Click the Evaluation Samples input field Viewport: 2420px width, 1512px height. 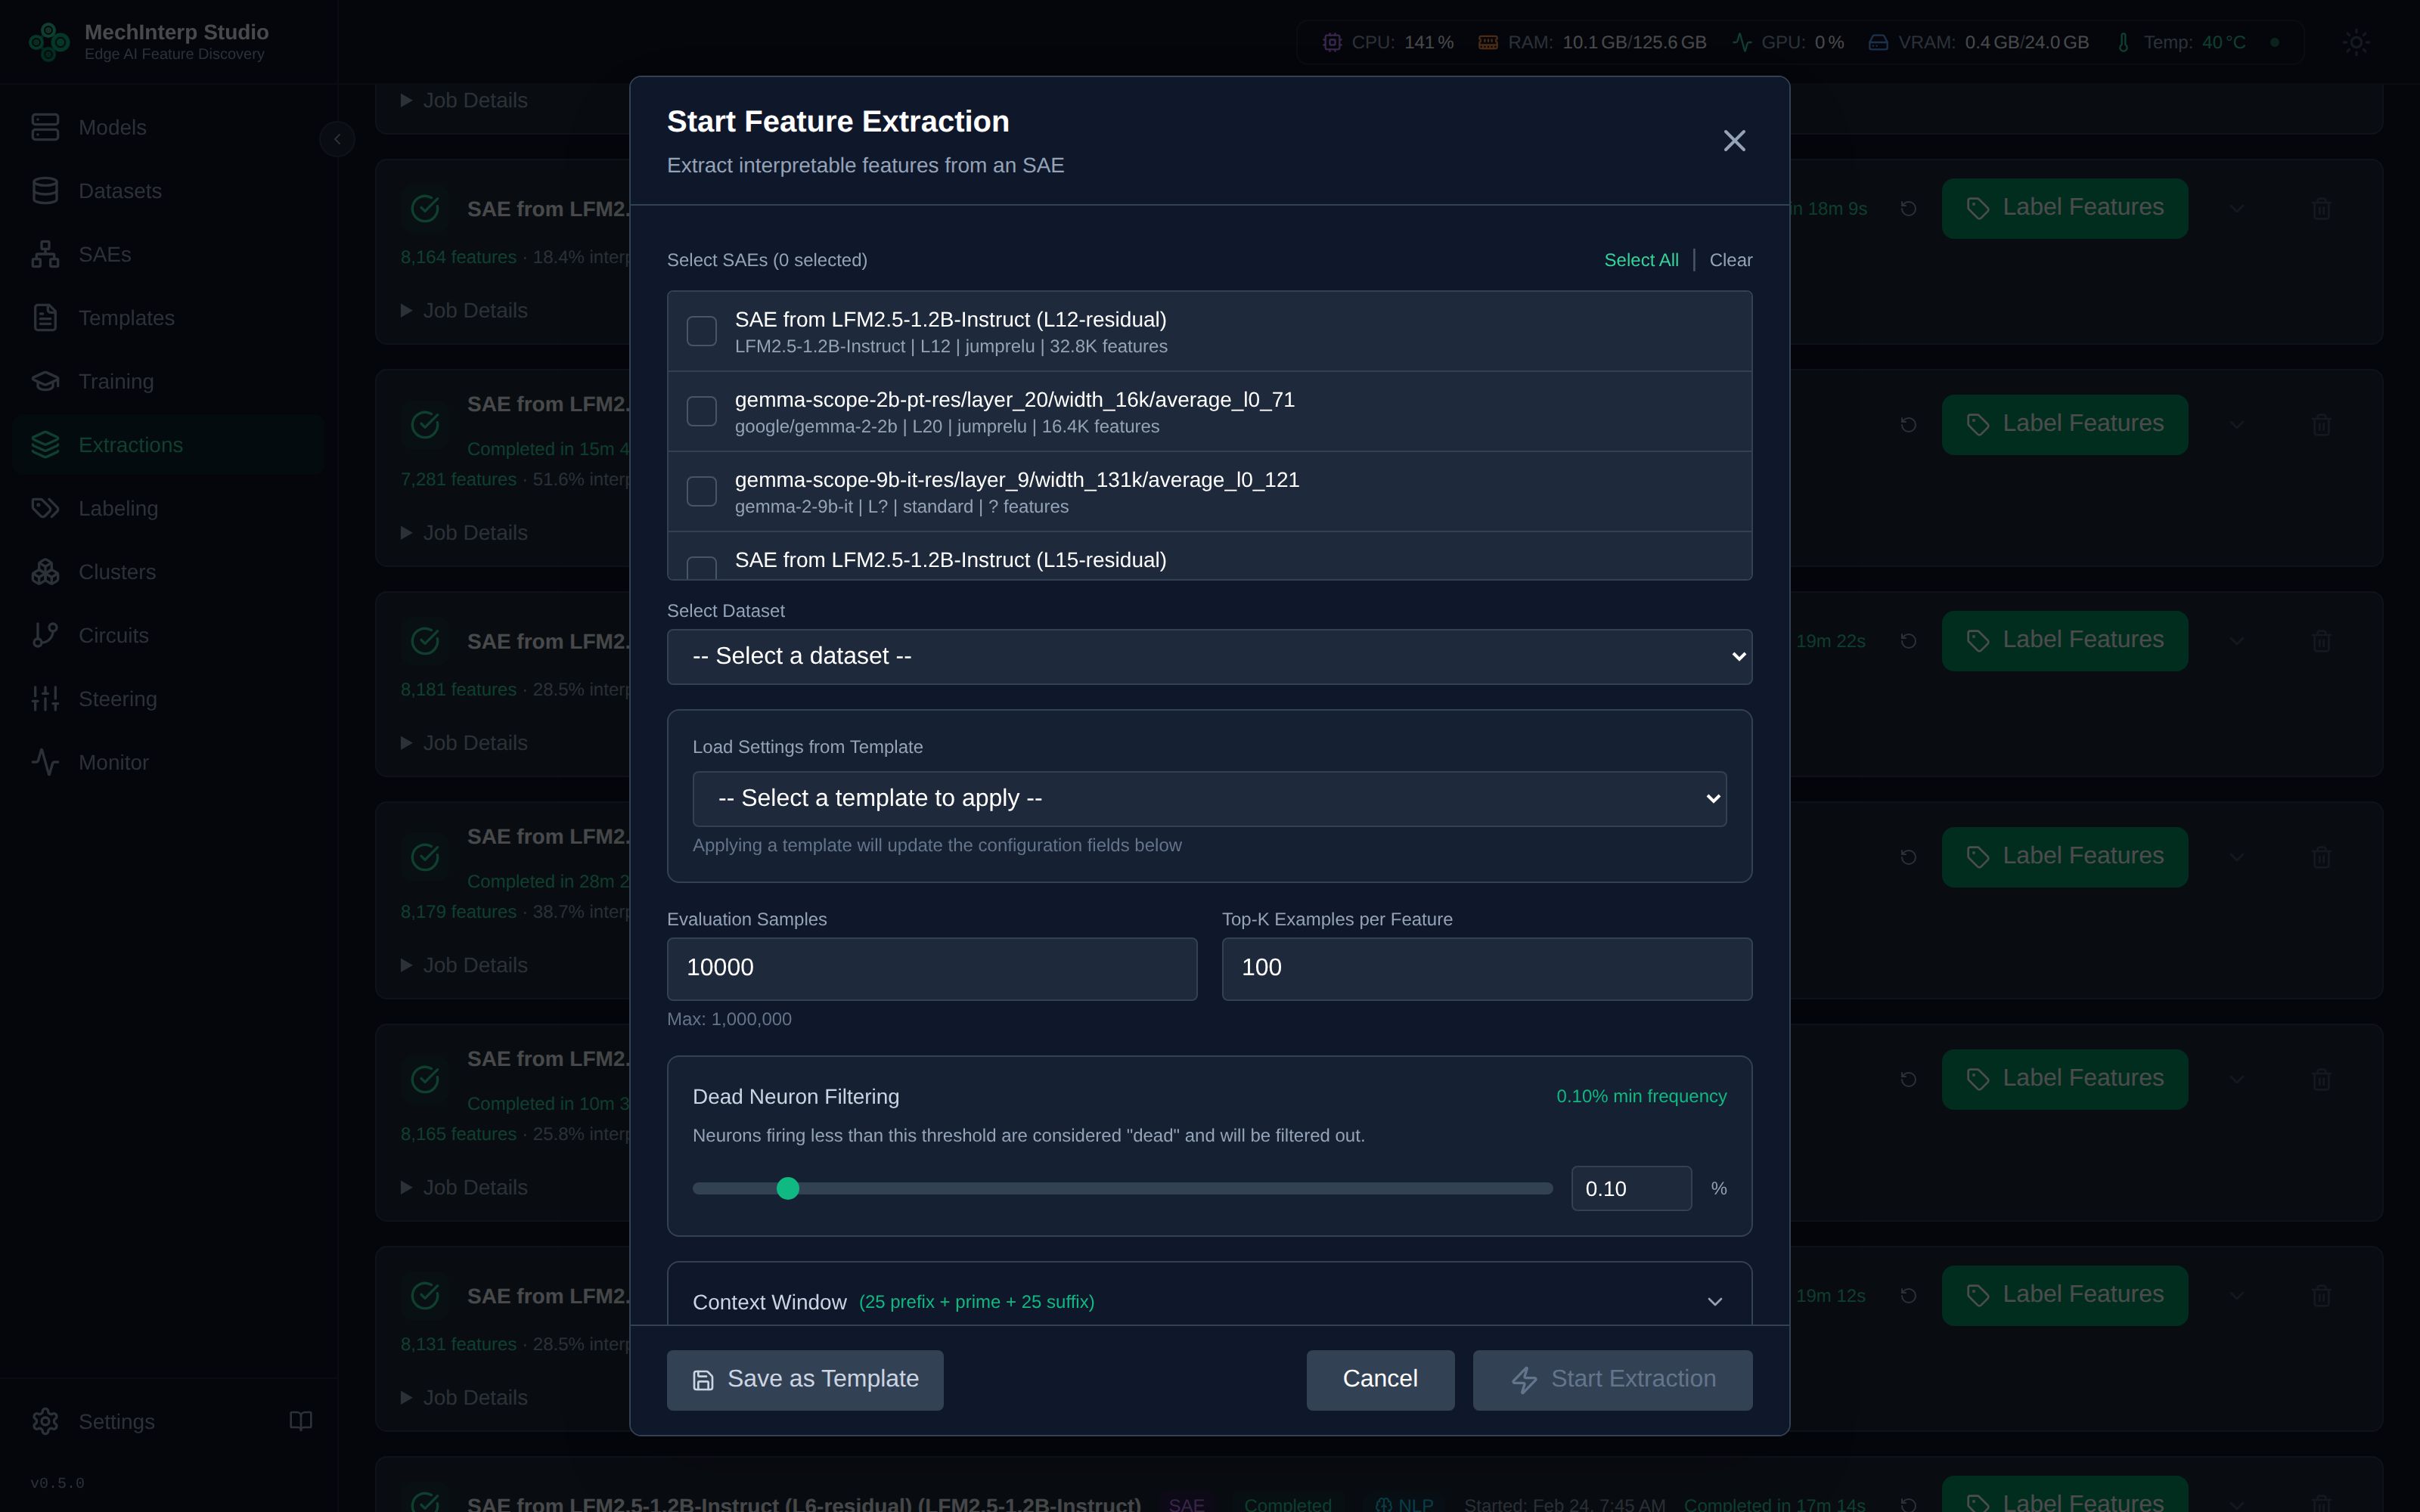[x=932, y=968]
